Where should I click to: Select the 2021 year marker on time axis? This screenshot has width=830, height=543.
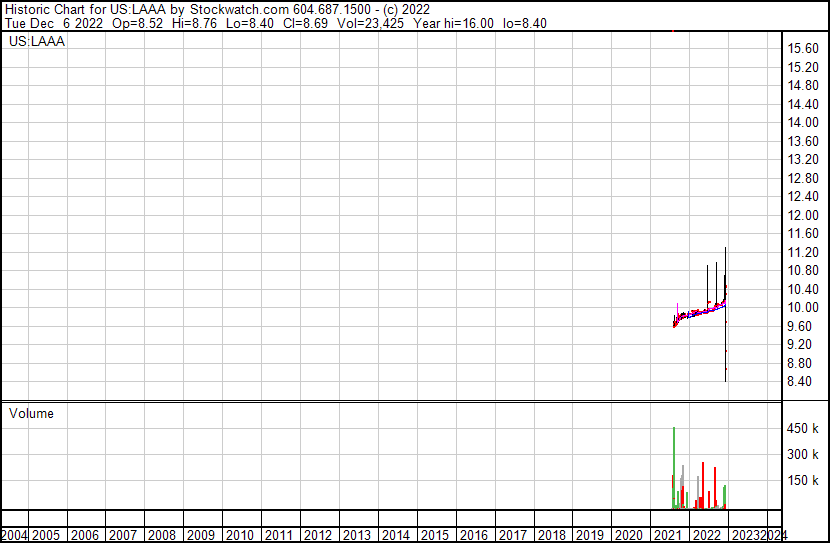coord(667,535)
